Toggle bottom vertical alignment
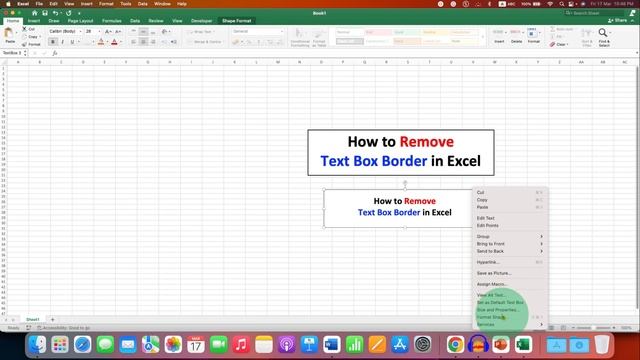Image resolution: width=640 pixels, height=360 pixels. click(x=153, y=31)
